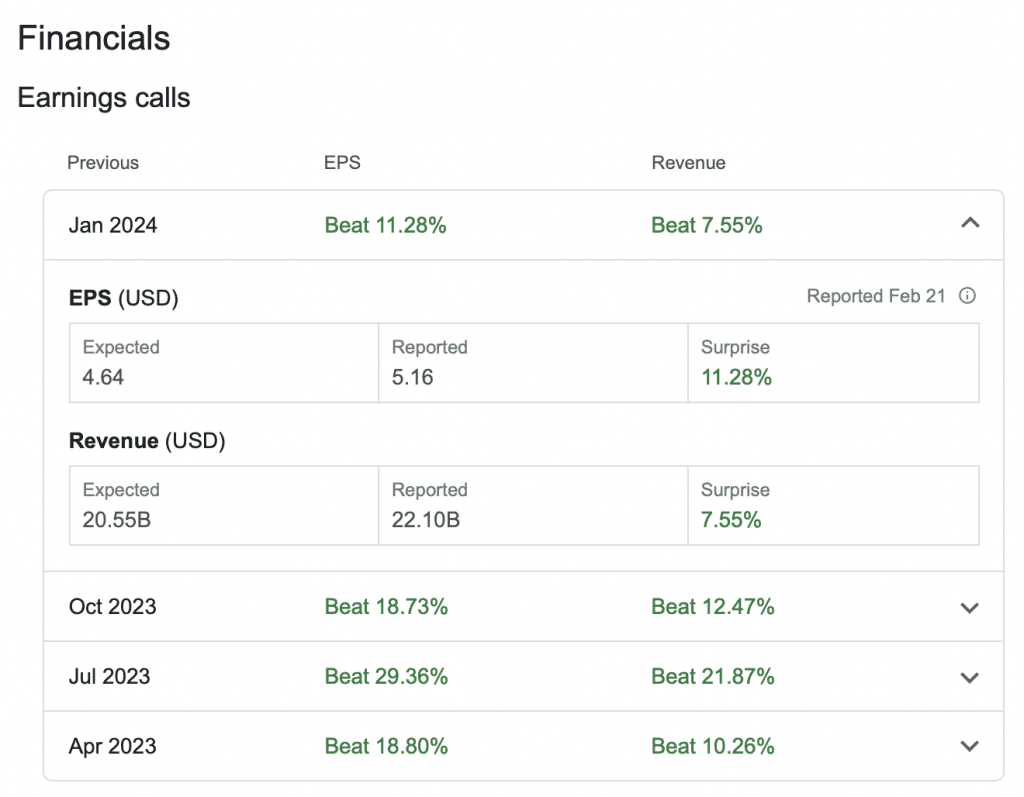Click the info icon beside Reported Feb 21
This screenshot has width=1024, height=797.
coord(968,295)
